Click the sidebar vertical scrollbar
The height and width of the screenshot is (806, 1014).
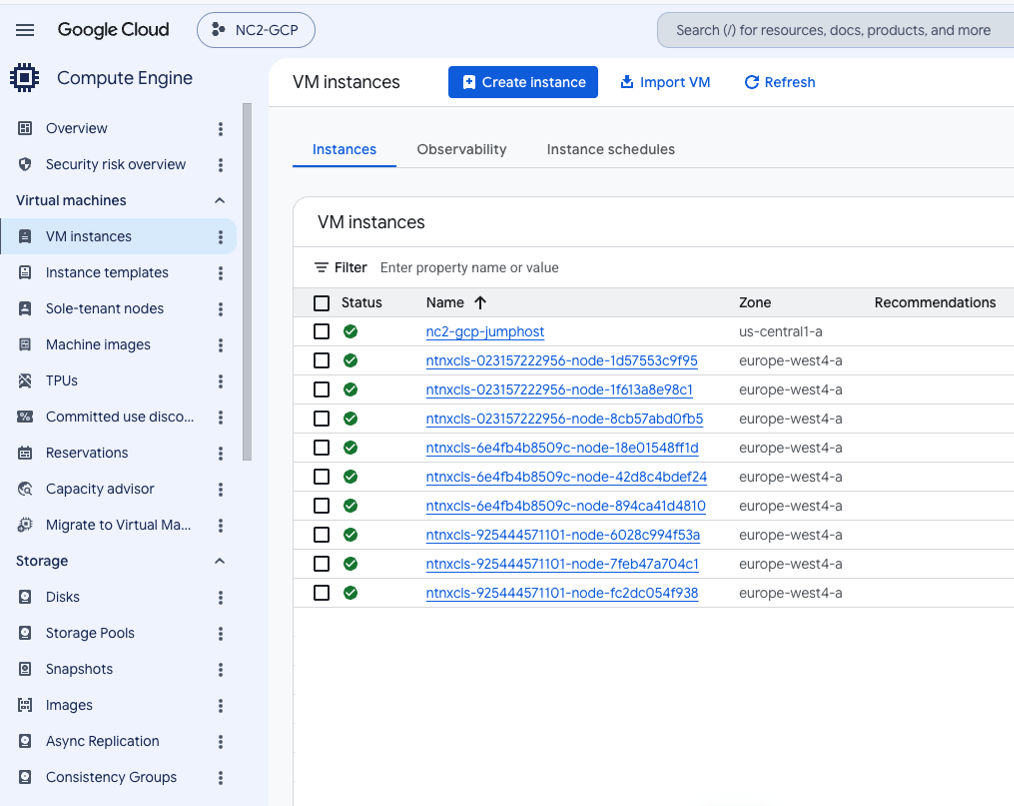point(247,281)
